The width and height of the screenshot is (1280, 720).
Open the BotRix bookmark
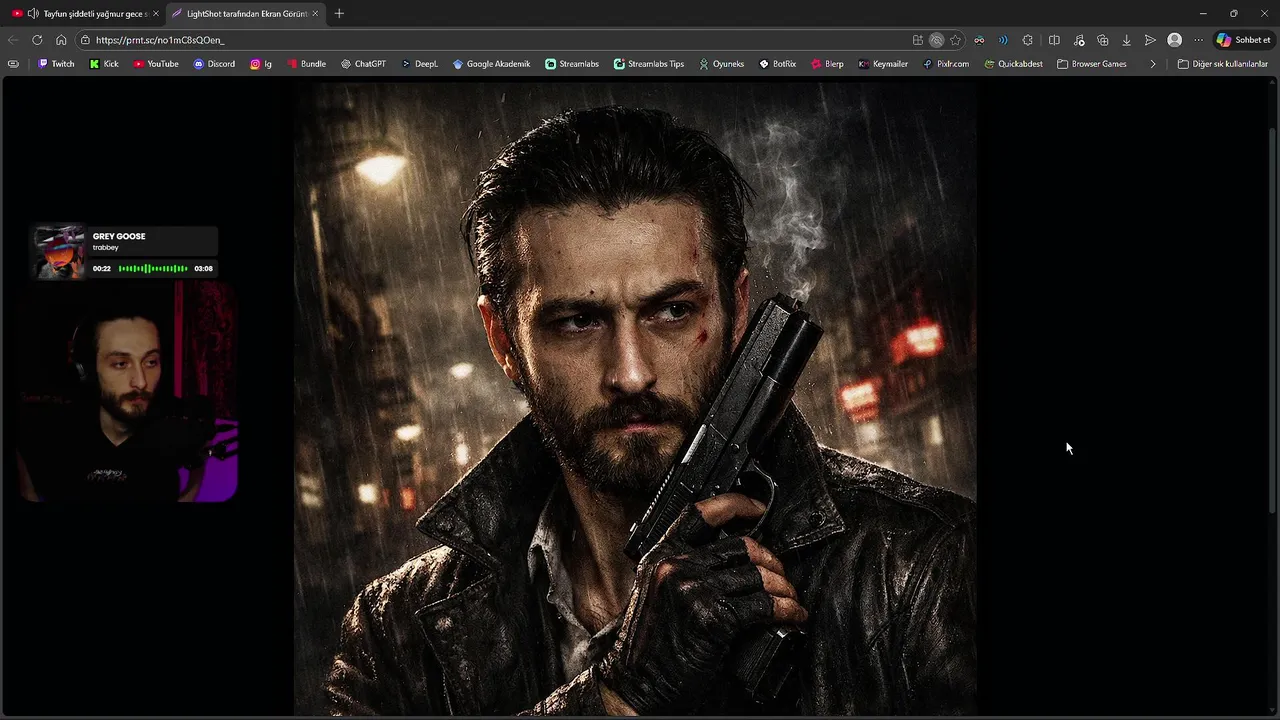(777, 64)
